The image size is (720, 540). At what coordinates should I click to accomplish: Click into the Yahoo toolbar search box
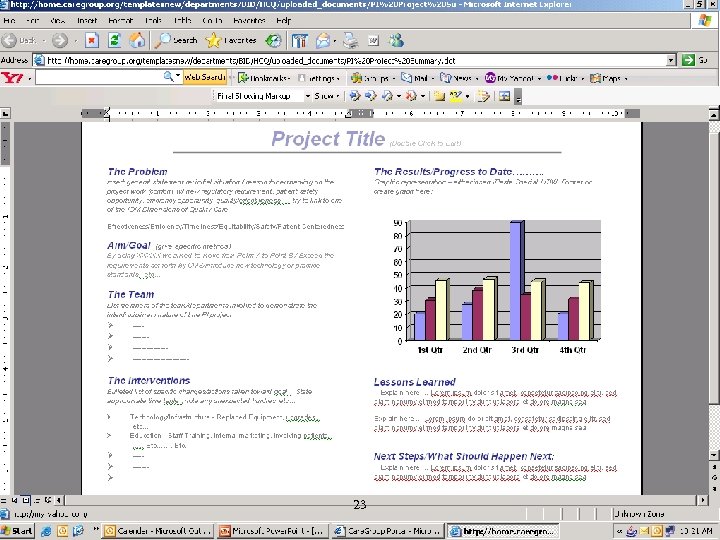[x=99, y=78]
